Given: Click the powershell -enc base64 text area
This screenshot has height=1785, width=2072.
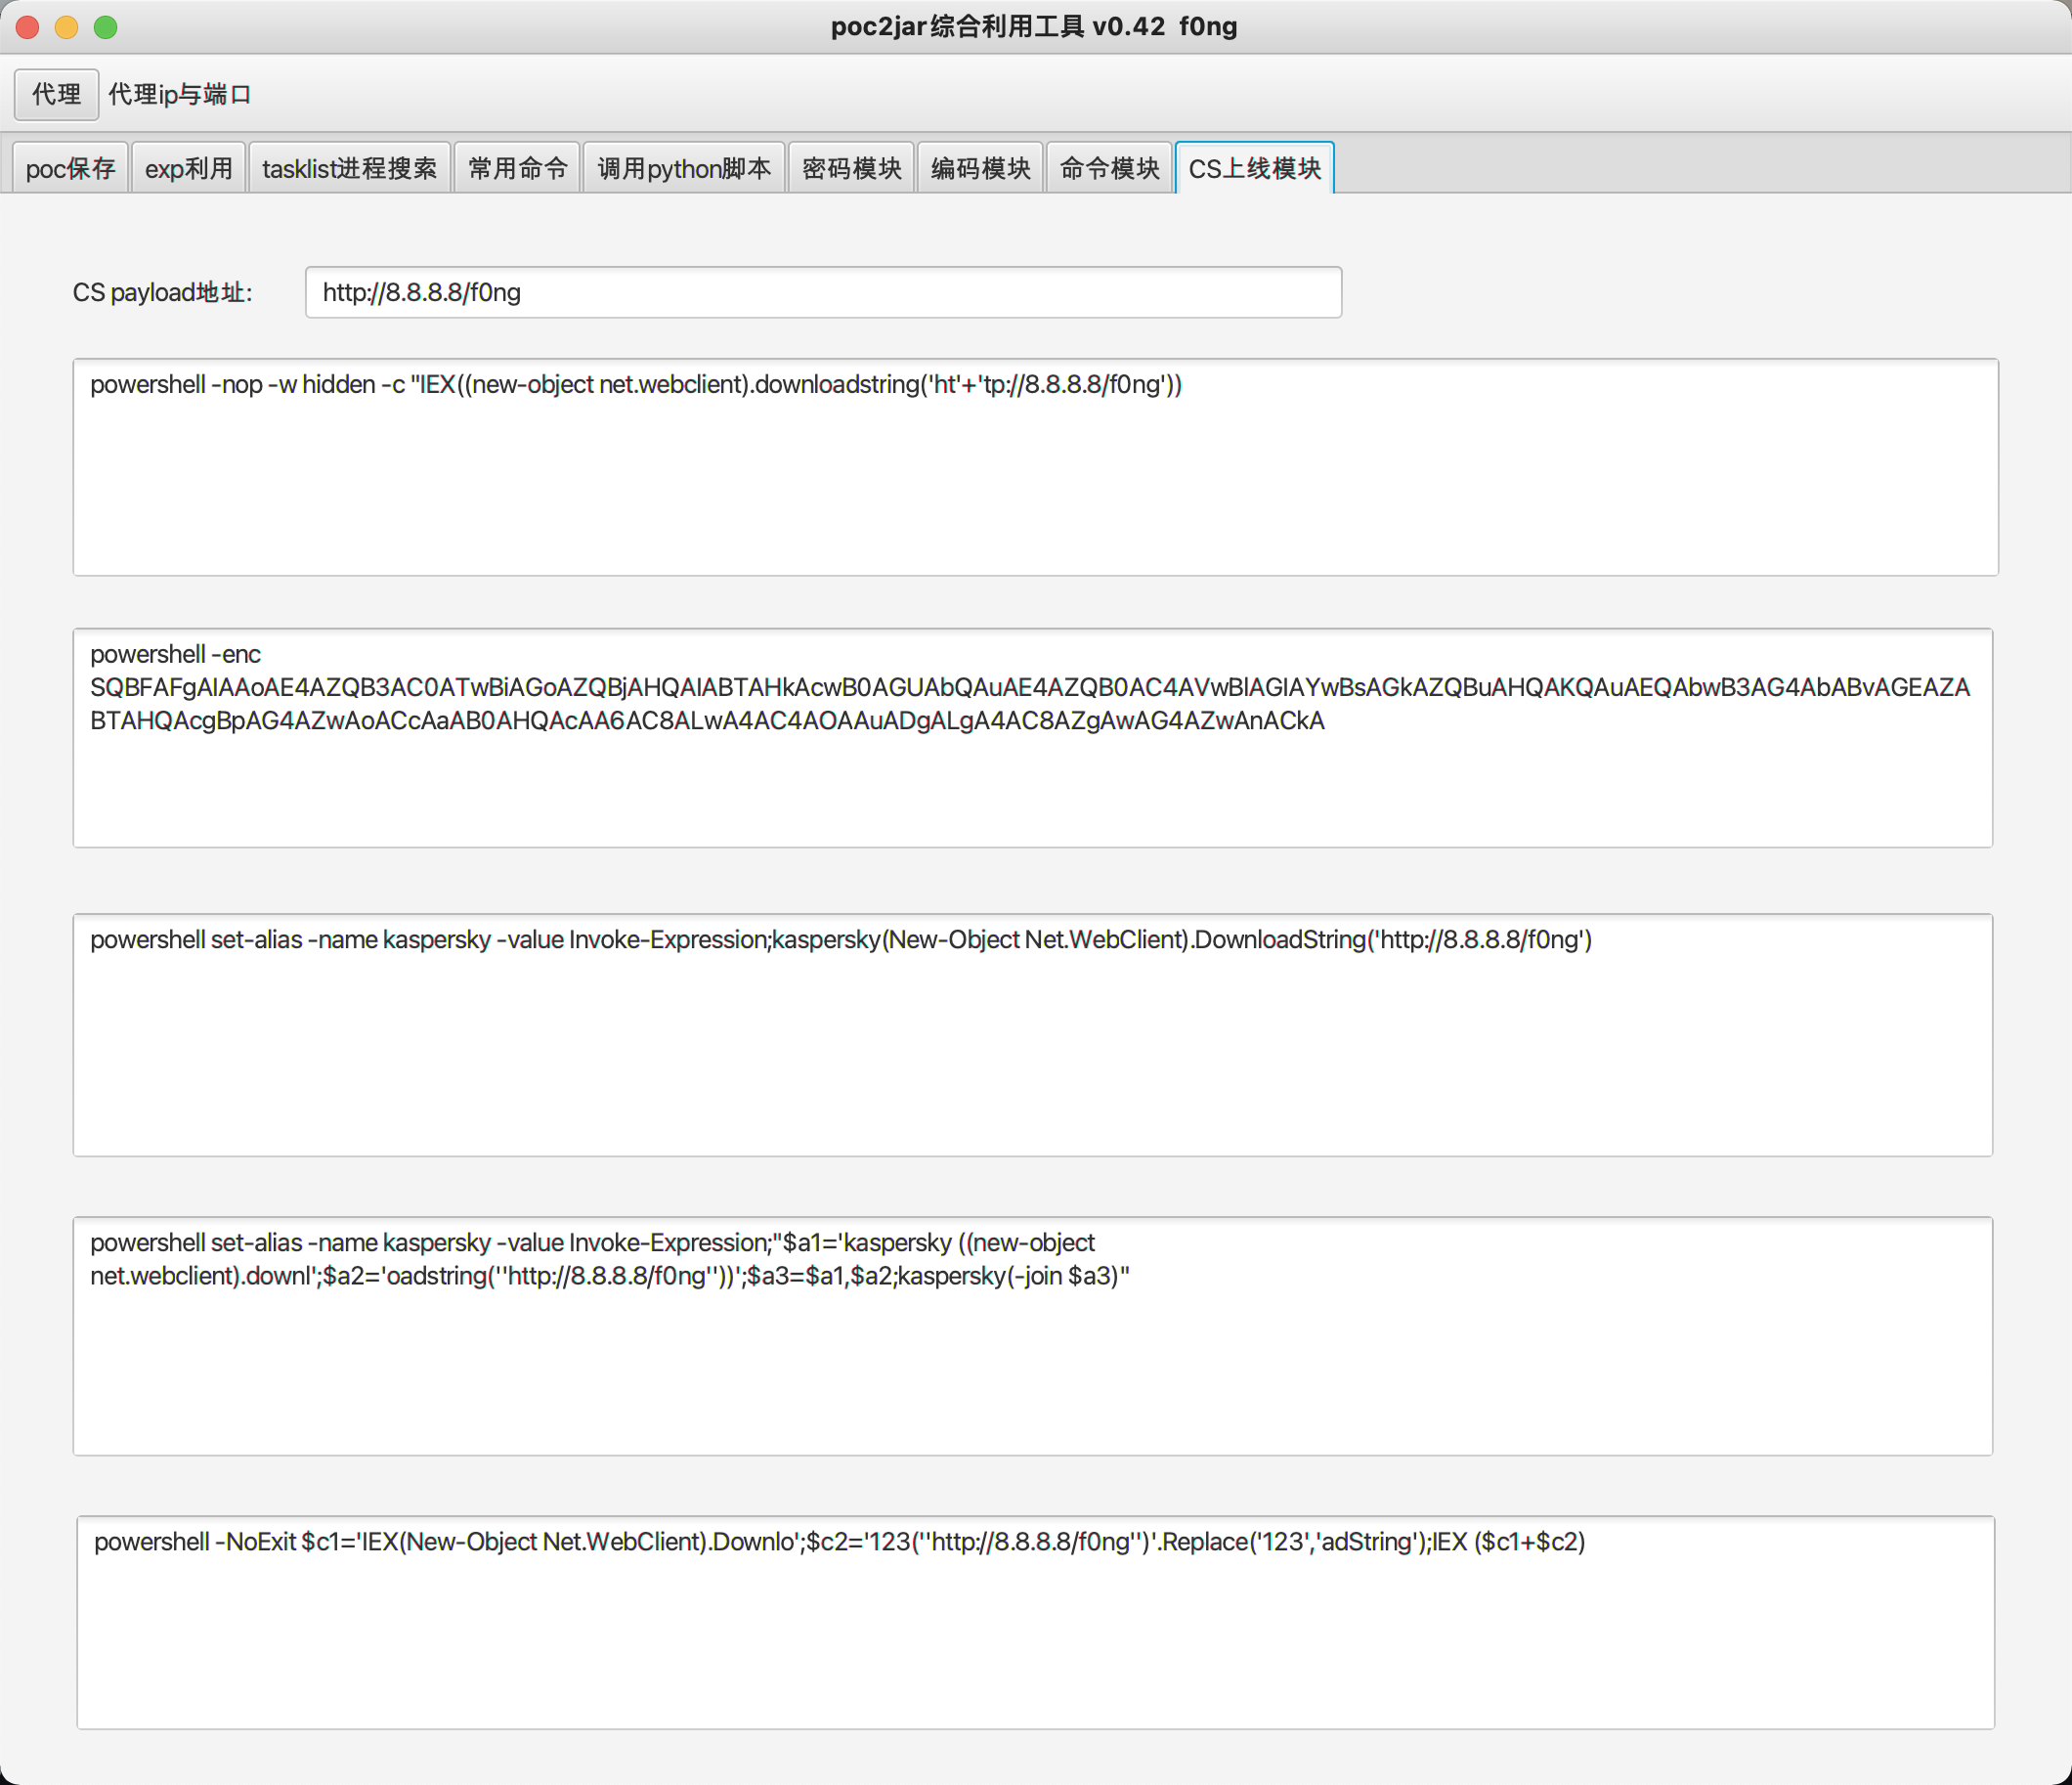Looking at the screenshot, I should click(1032, 737).
